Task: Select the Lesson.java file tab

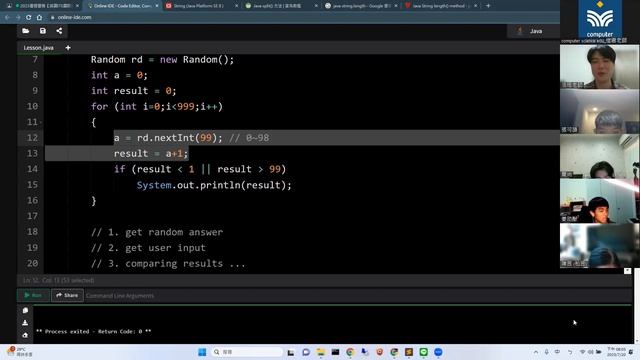Action: [x=38, y=48]
